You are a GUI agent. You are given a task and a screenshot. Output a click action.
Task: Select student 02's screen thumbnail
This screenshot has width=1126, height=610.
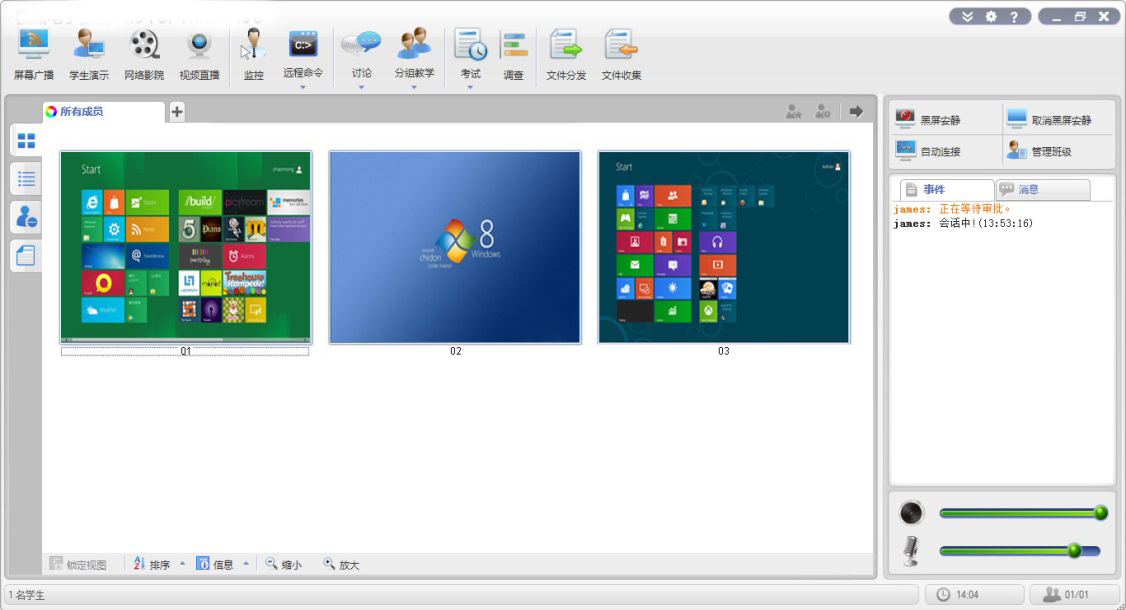click(x=455, y=247)
